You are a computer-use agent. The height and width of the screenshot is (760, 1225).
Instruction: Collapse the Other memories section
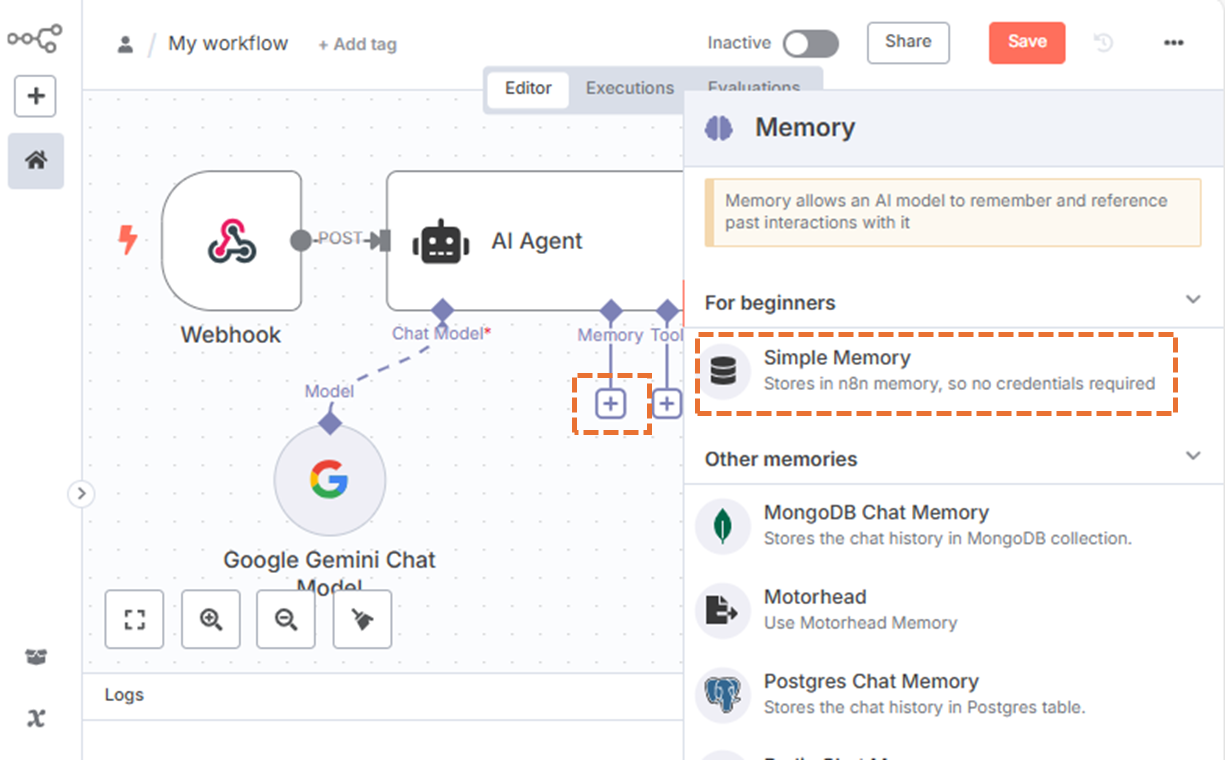(1192, 456)
